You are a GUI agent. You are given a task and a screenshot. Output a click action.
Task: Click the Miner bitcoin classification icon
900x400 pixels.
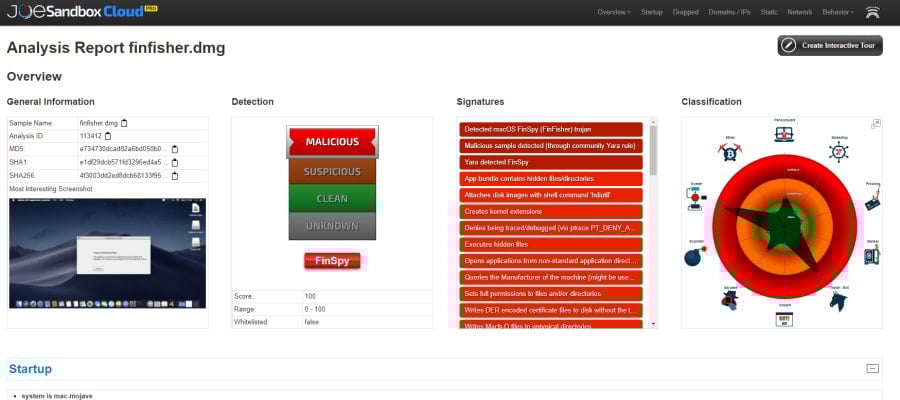[x=729, y=152]
